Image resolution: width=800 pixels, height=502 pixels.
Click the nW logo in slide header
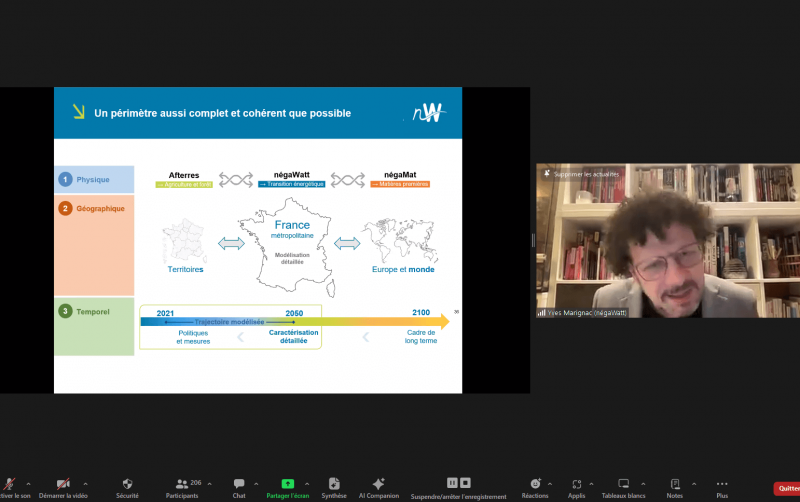pos(429,113)
